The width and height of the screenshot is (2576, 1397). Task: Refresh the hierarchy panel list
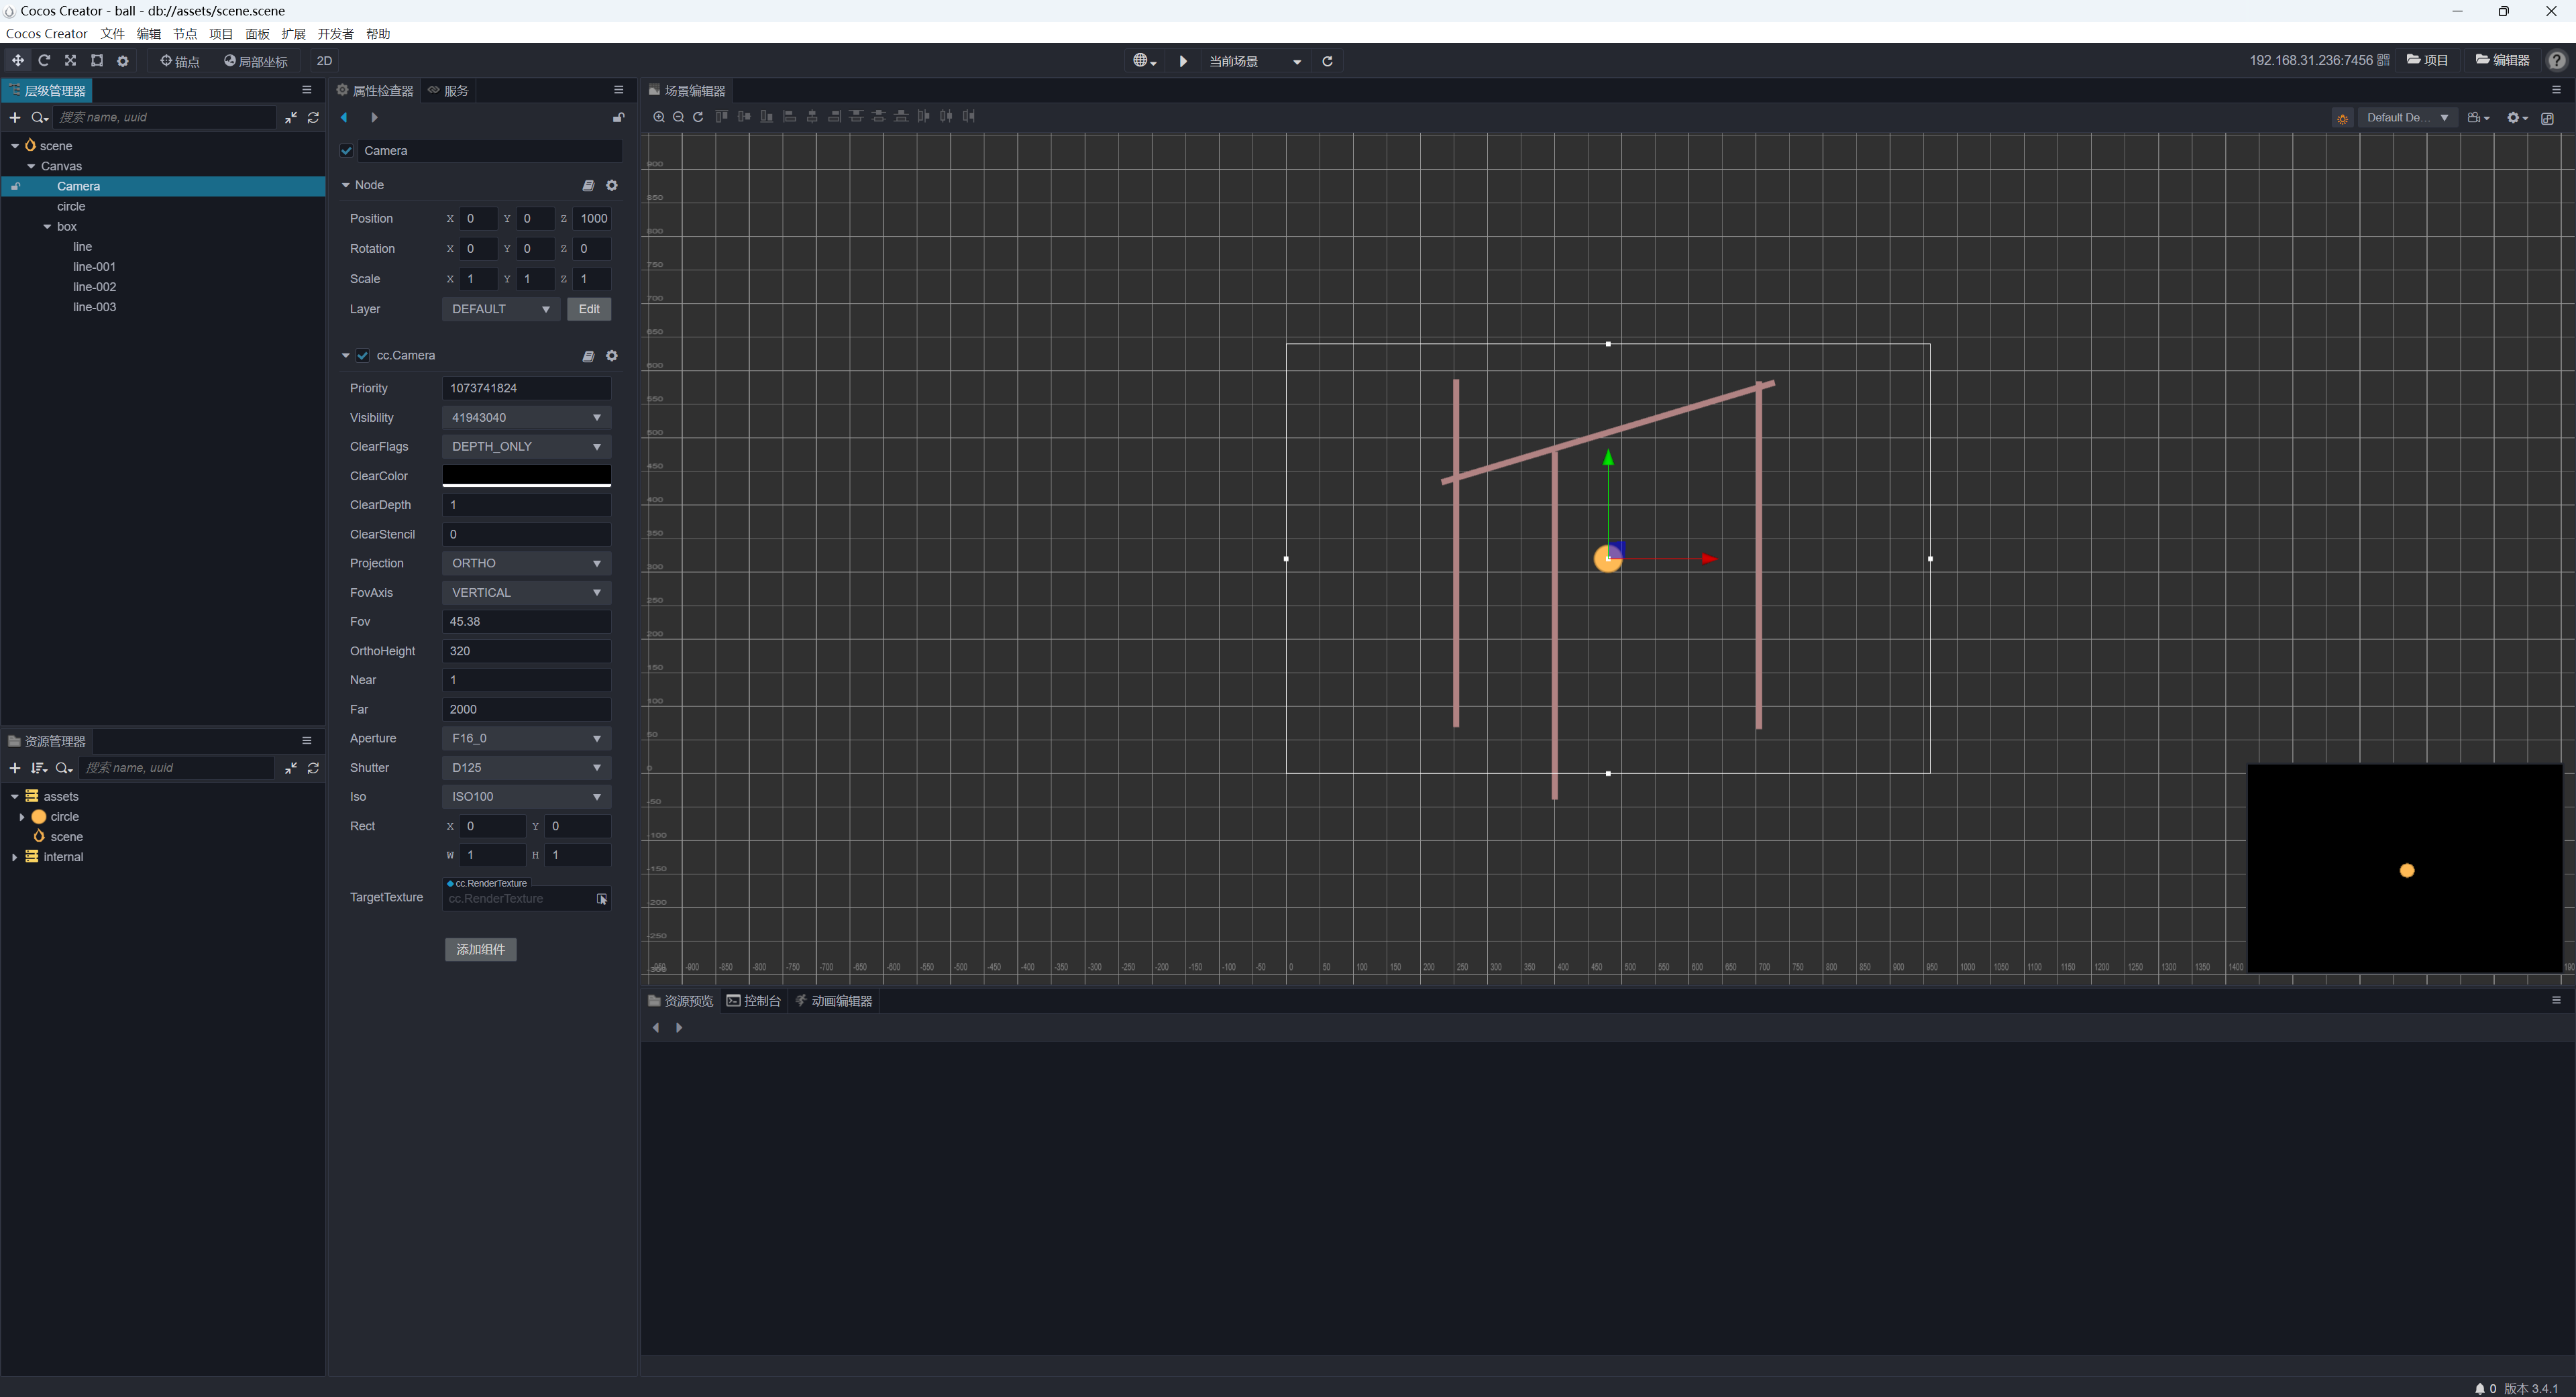(x=313, y=118)
